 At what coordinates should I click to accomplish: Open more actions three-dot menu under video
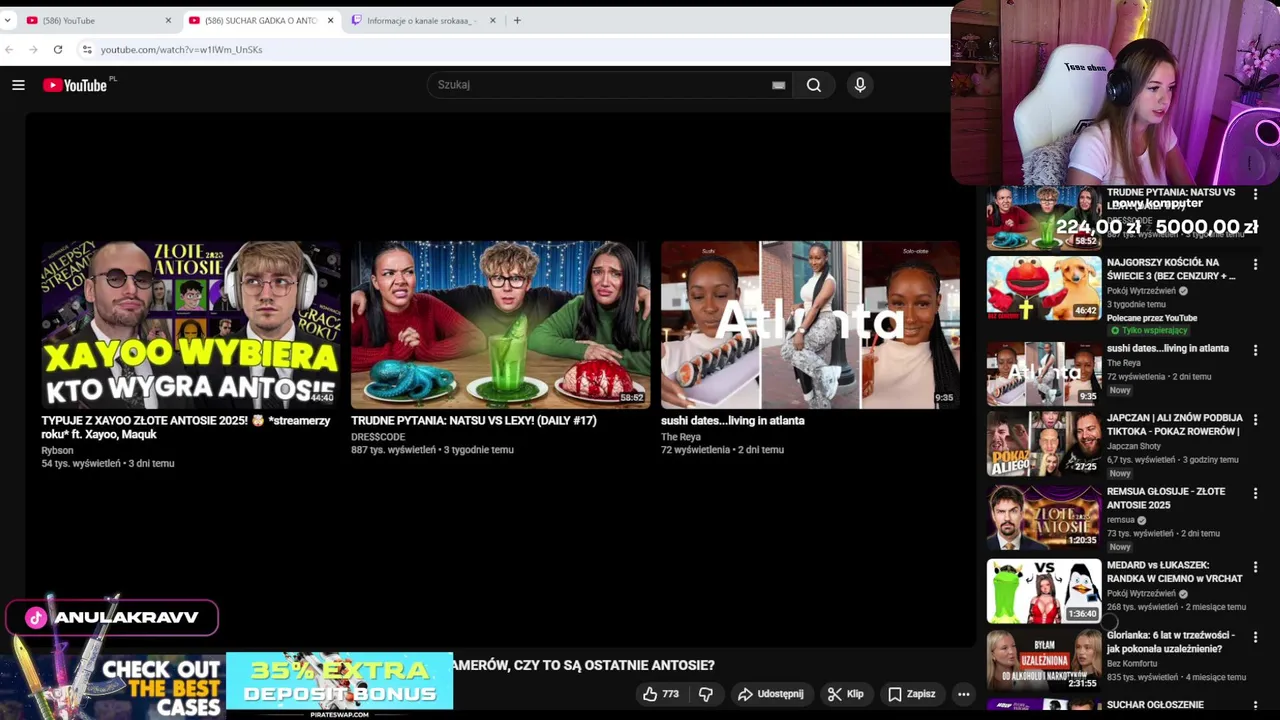pyautogui.click(x=963, y=694)
